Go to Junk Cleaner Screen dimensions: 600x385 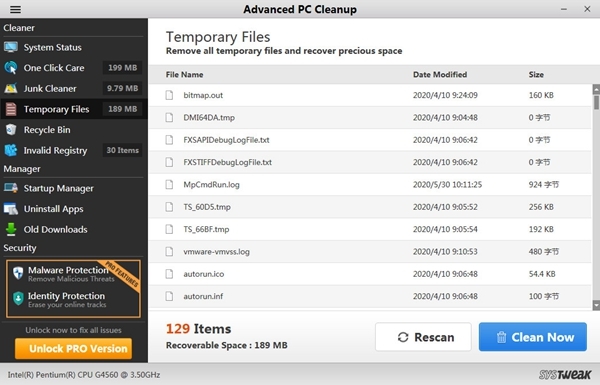pos(50,89)
